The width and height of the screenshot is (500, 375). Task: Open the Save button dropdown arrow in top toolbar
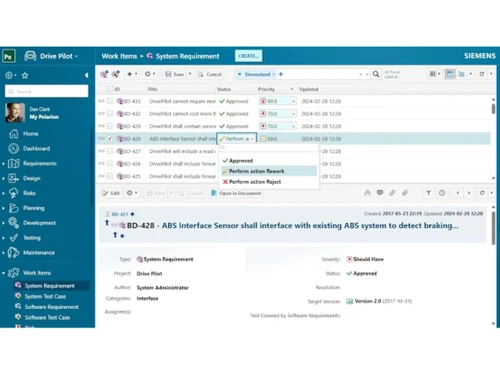190,74
